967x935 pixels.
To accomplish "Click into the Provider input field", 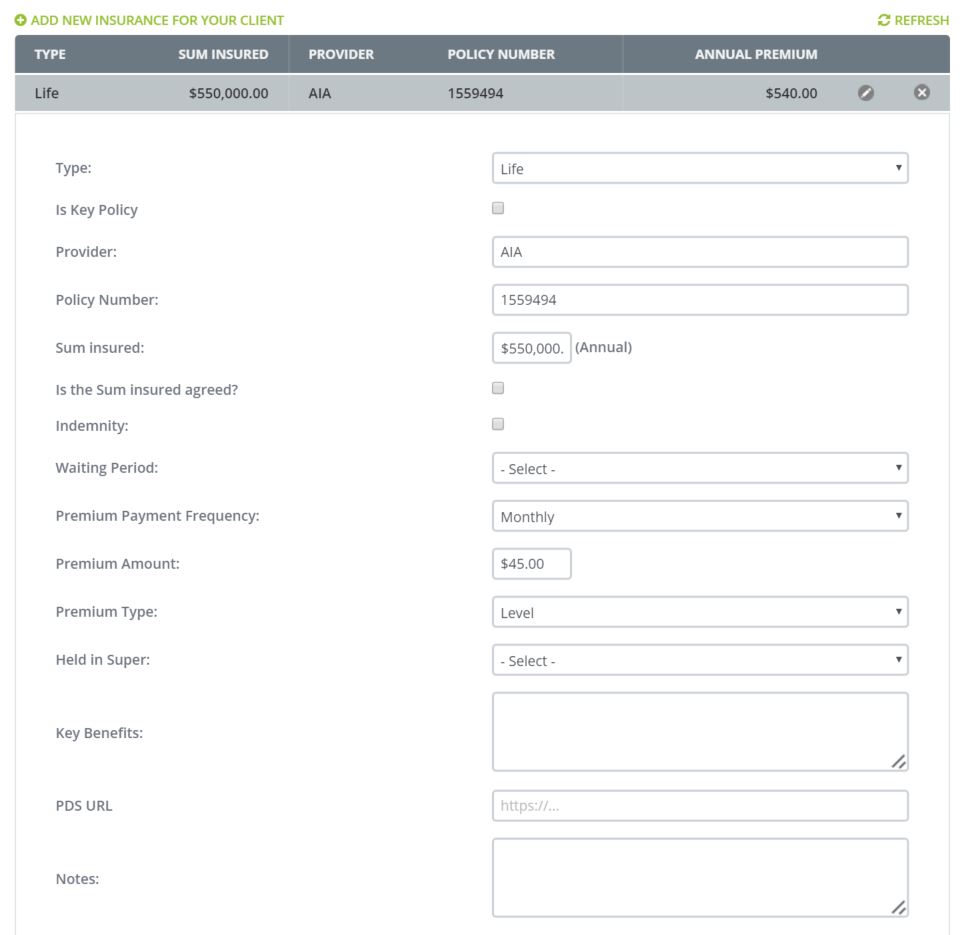I will tap(699, 252).
